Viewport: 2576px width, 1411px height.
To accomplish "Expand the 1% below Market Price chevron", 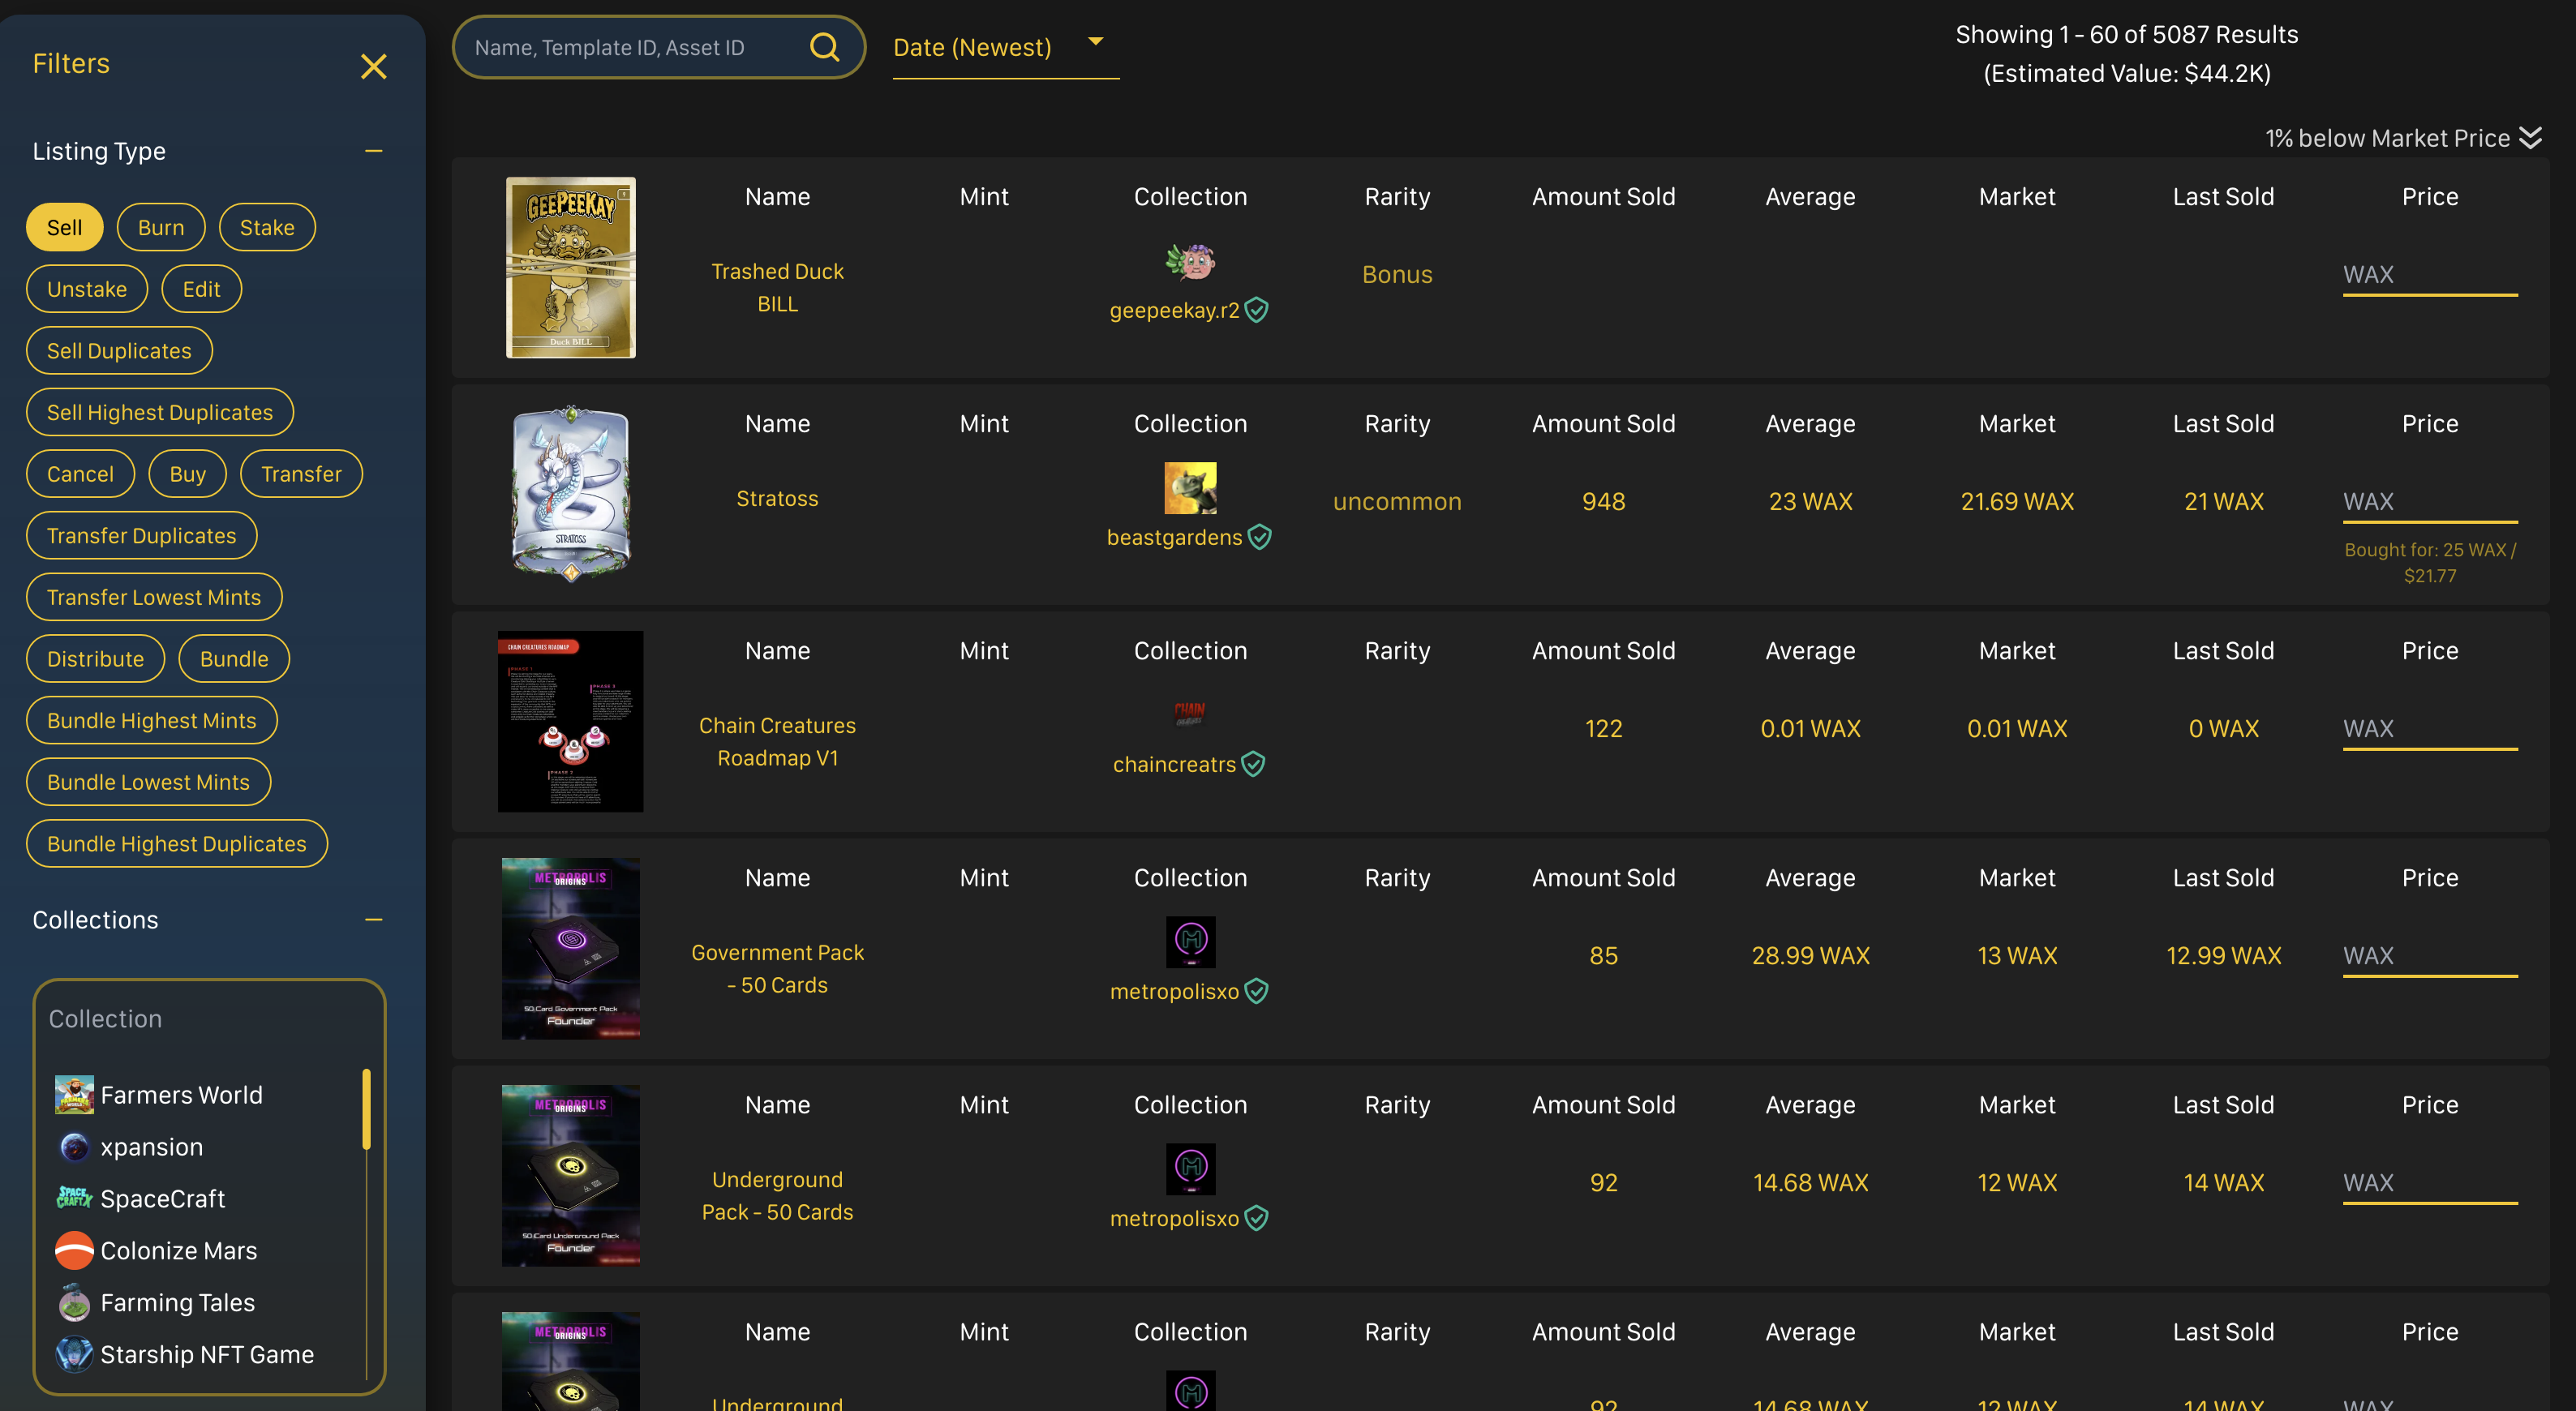I will 2531,138.
